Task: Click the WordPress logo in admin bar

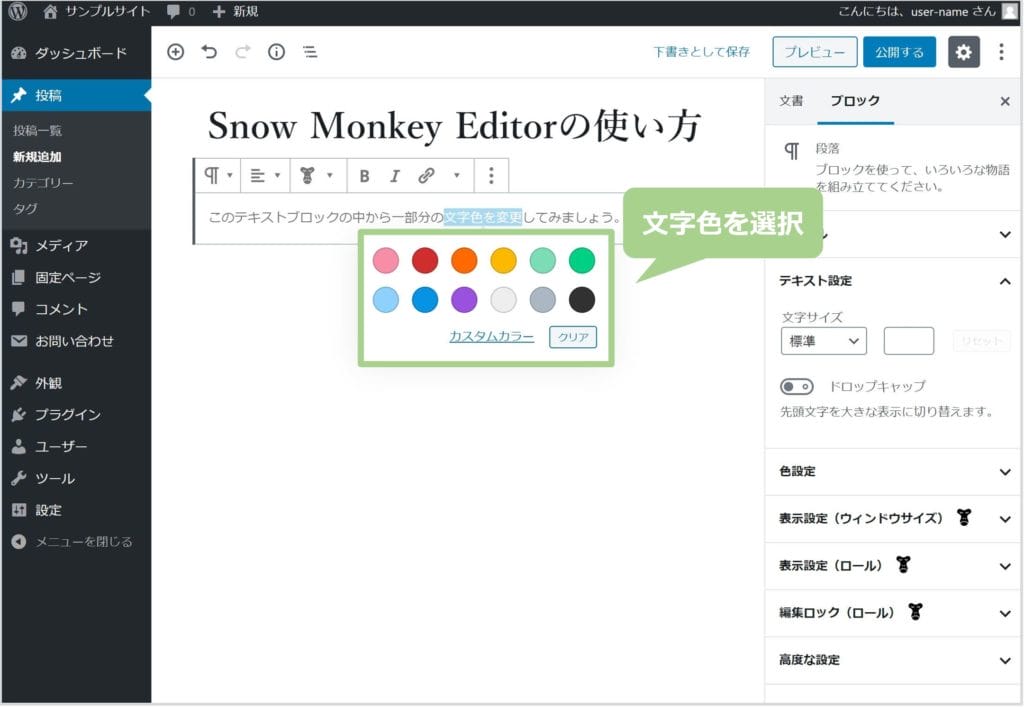Action: pyautogui.click(x=18, y=11)
